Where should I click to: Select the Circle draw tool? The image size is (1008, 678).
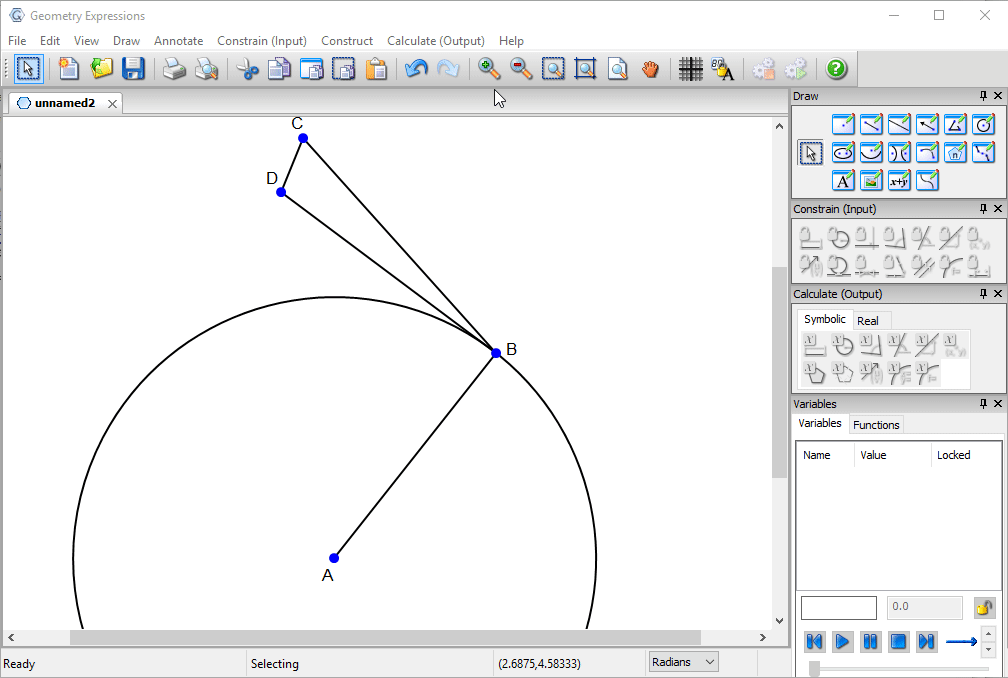pos(984,124)
